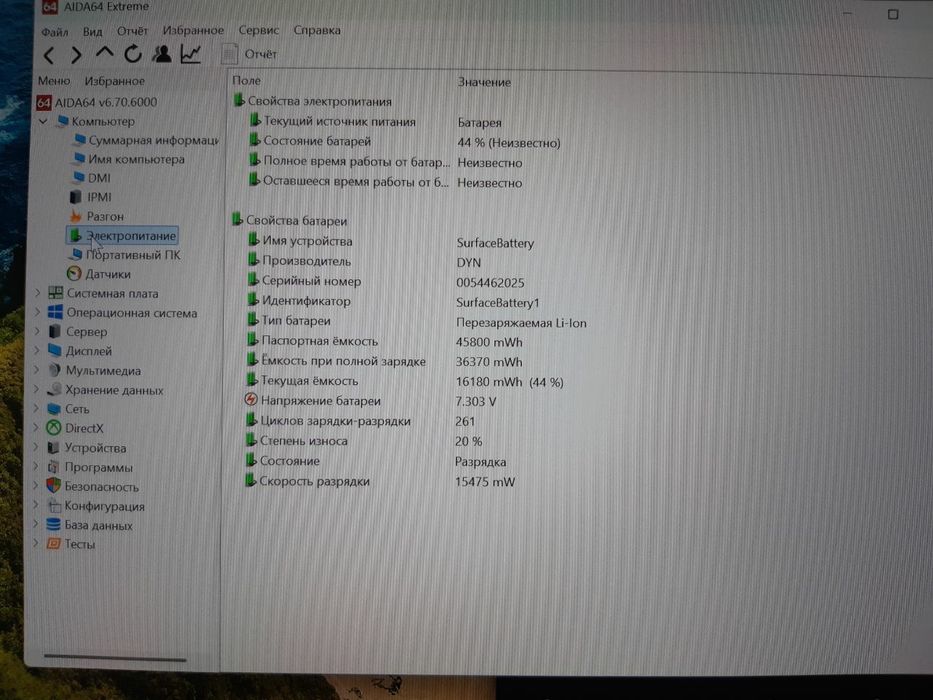Click the Поле column header
The width and height of the screenshot is (933, 700).
(246, 81)
